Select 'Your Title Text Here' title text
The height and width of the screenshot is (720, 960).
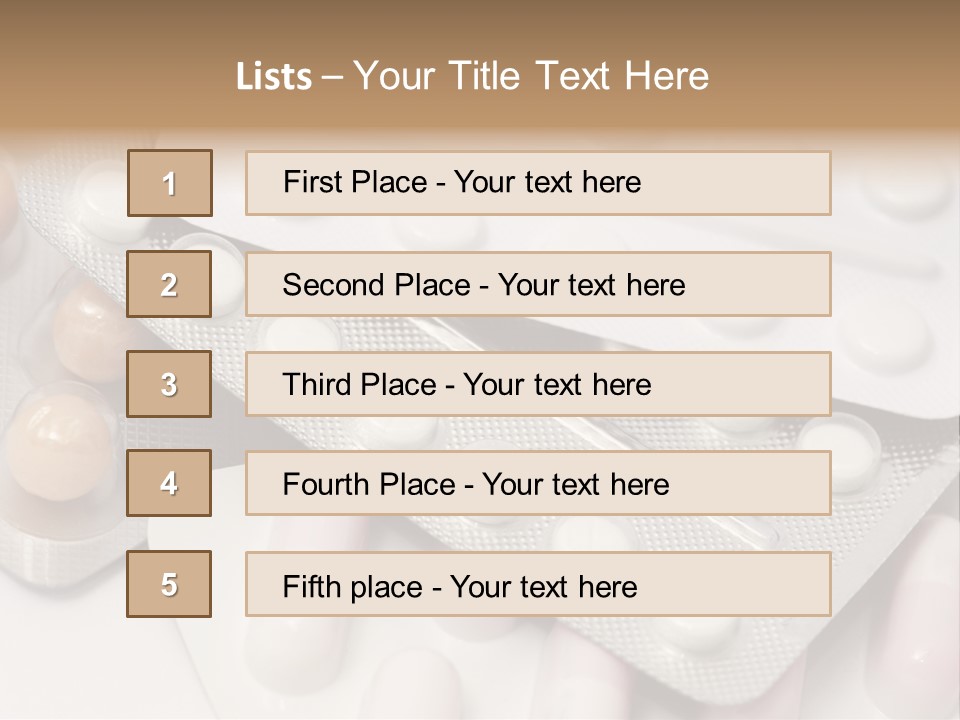click(531, 76)
